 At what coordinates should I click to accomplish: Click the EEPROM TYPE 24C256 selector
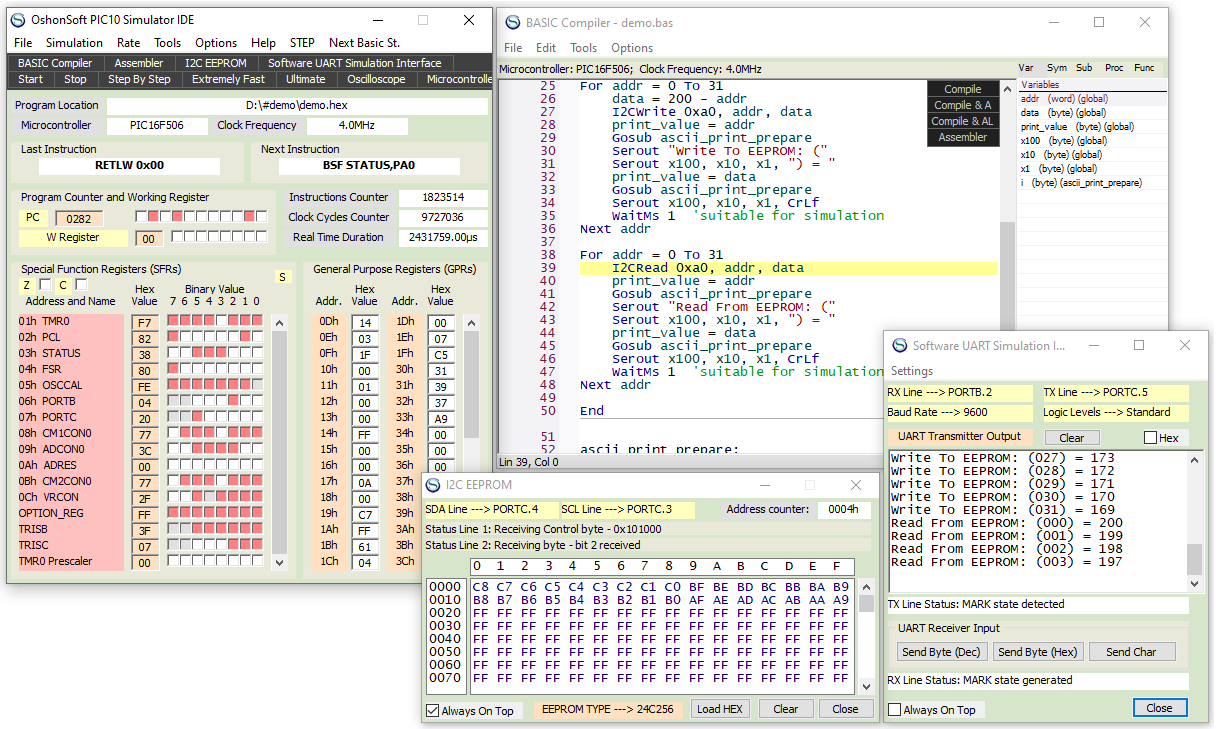coord(609,709)
